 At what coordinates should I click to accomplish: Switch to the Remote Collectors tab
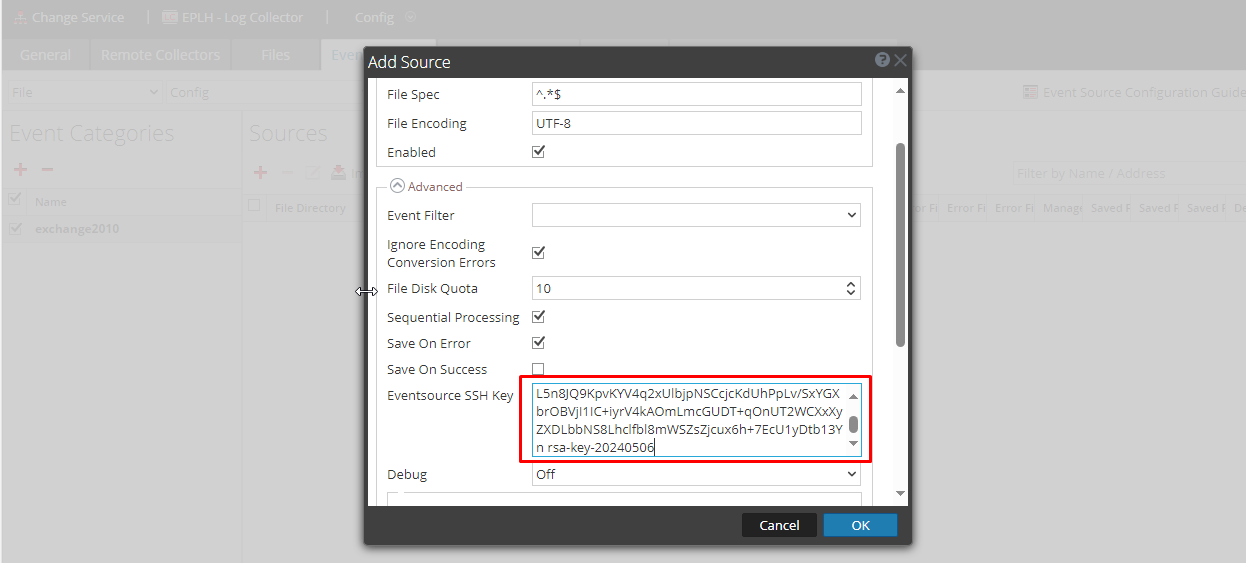point(160,55)
